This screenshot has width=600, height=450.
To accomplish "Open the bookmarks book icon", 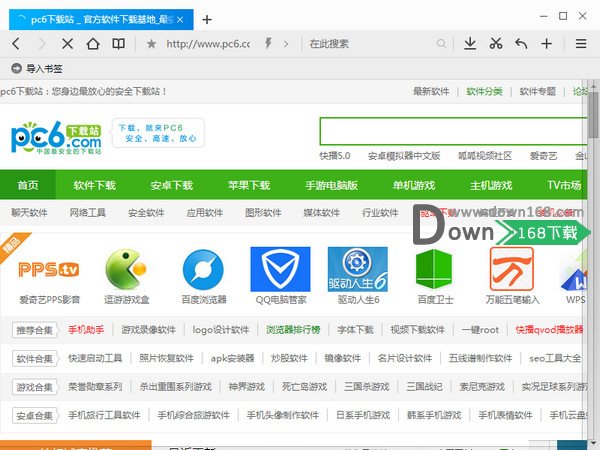I will [x=118, y=44].
